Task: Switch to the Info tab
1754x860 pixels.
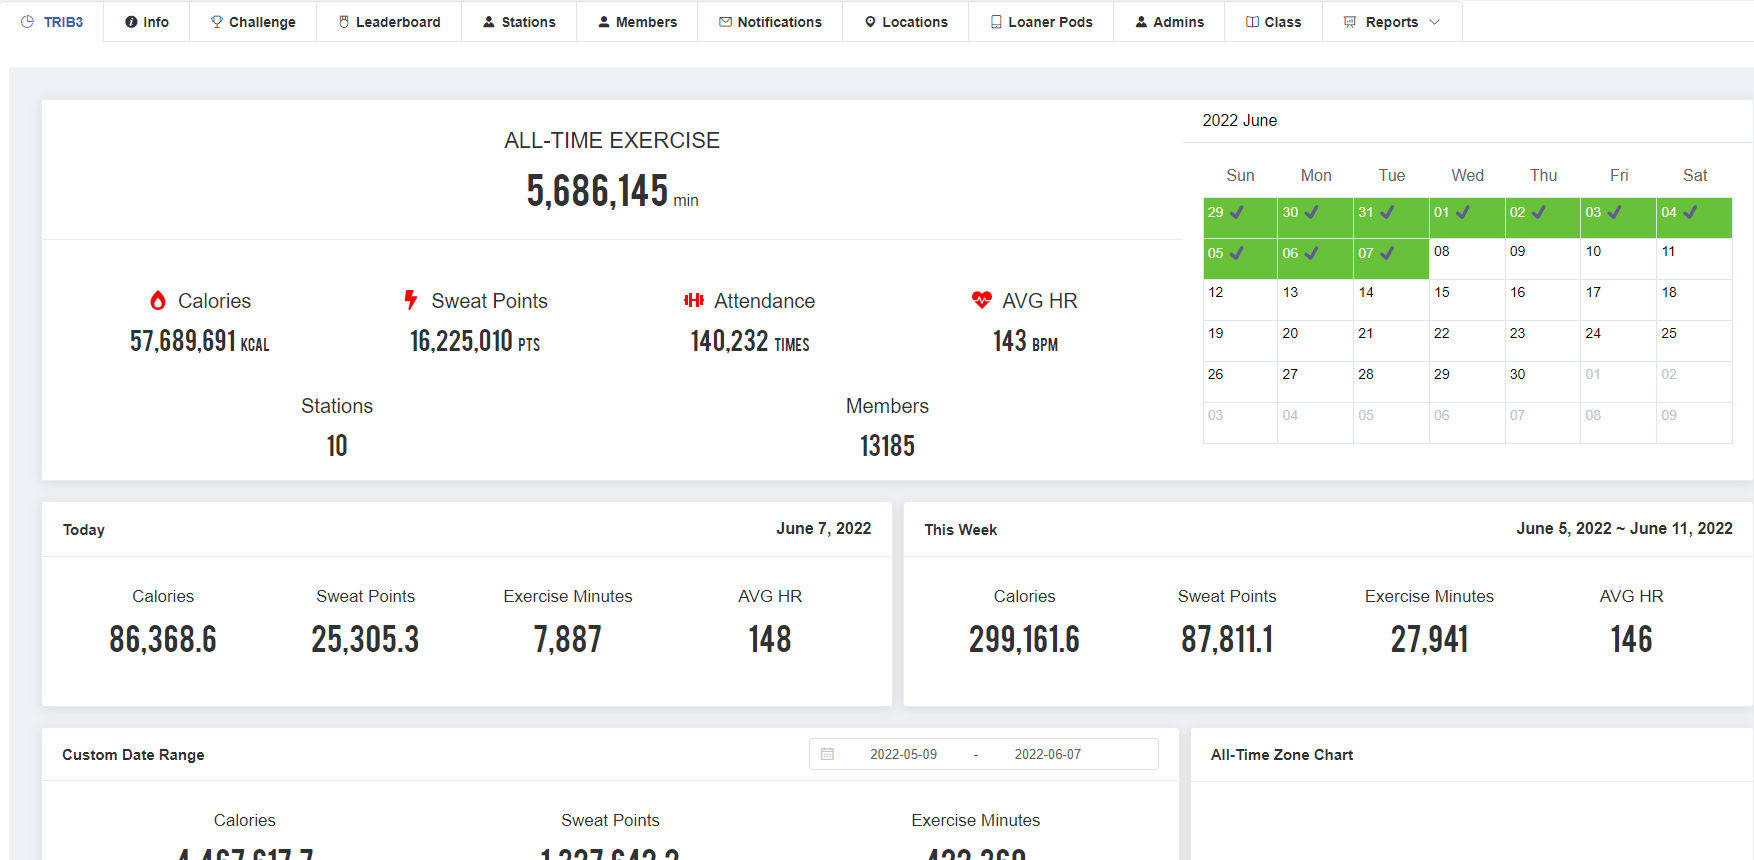Action: [147, 22]
